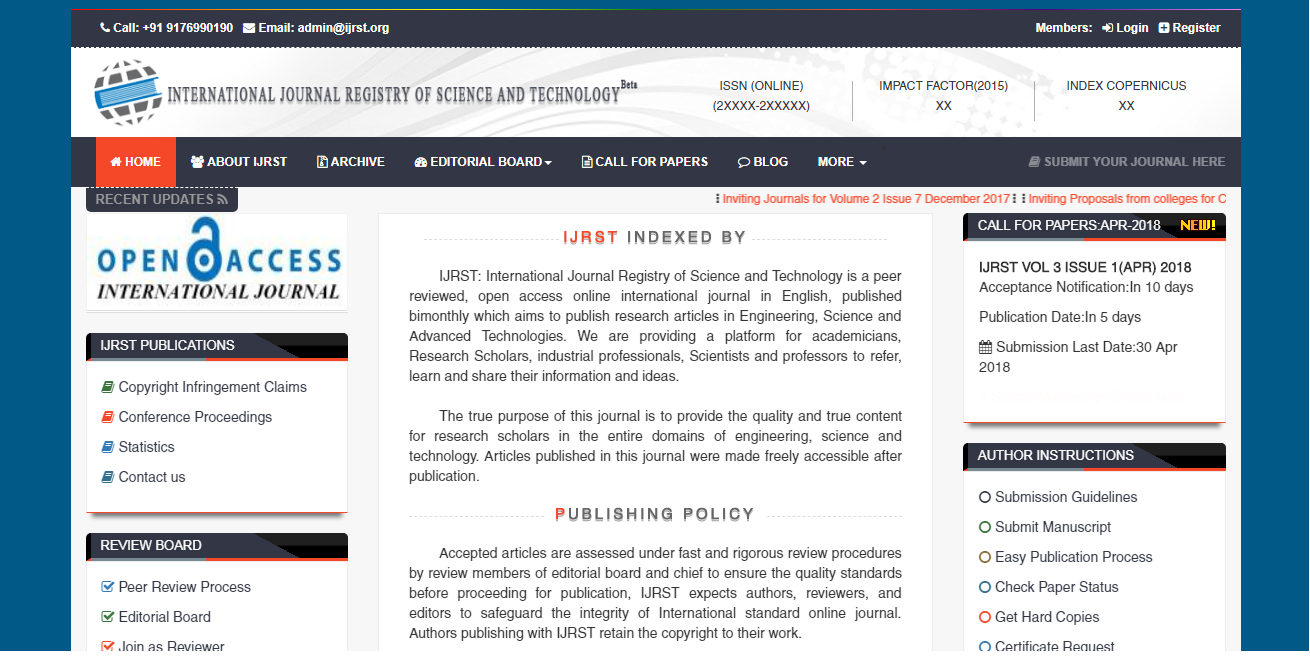Click the Editorial Board checkbox icon in sidebar

108,617
